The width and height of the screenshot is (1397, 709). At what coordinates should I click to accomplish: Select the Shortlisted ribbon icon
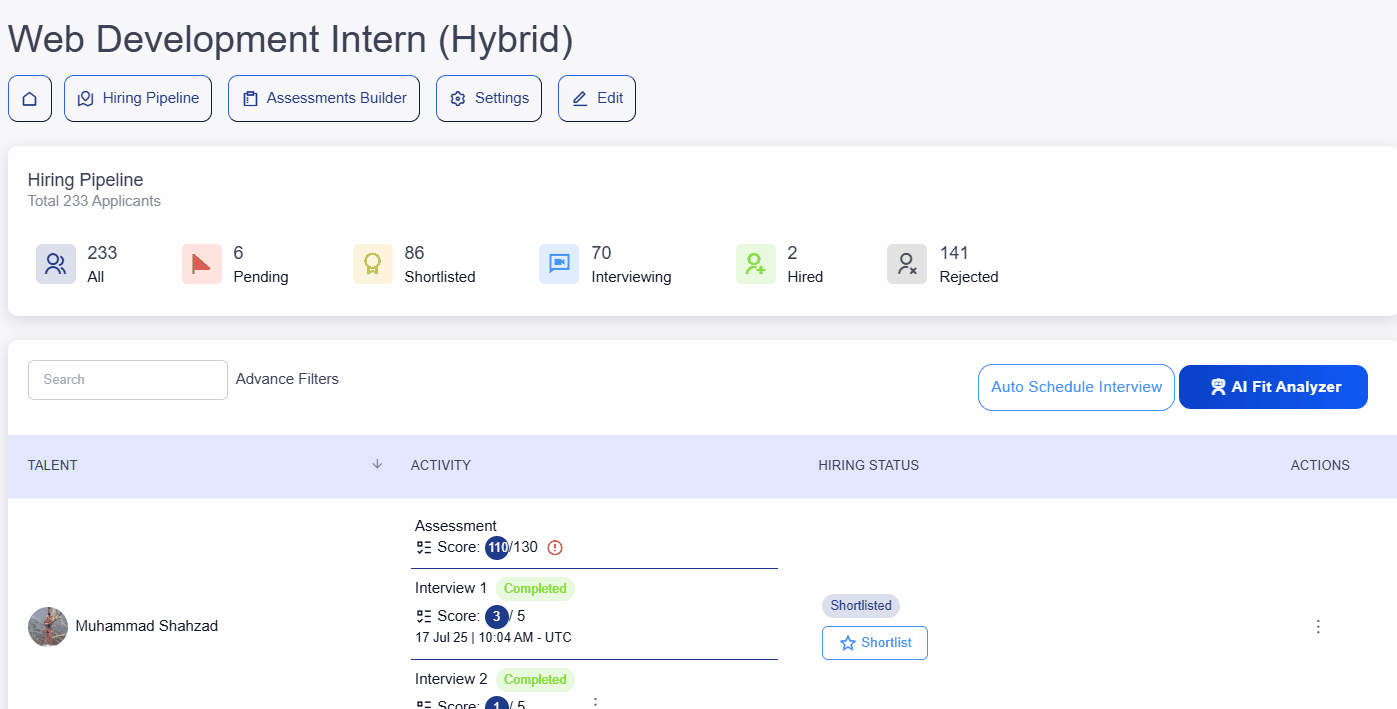(373, 264)
